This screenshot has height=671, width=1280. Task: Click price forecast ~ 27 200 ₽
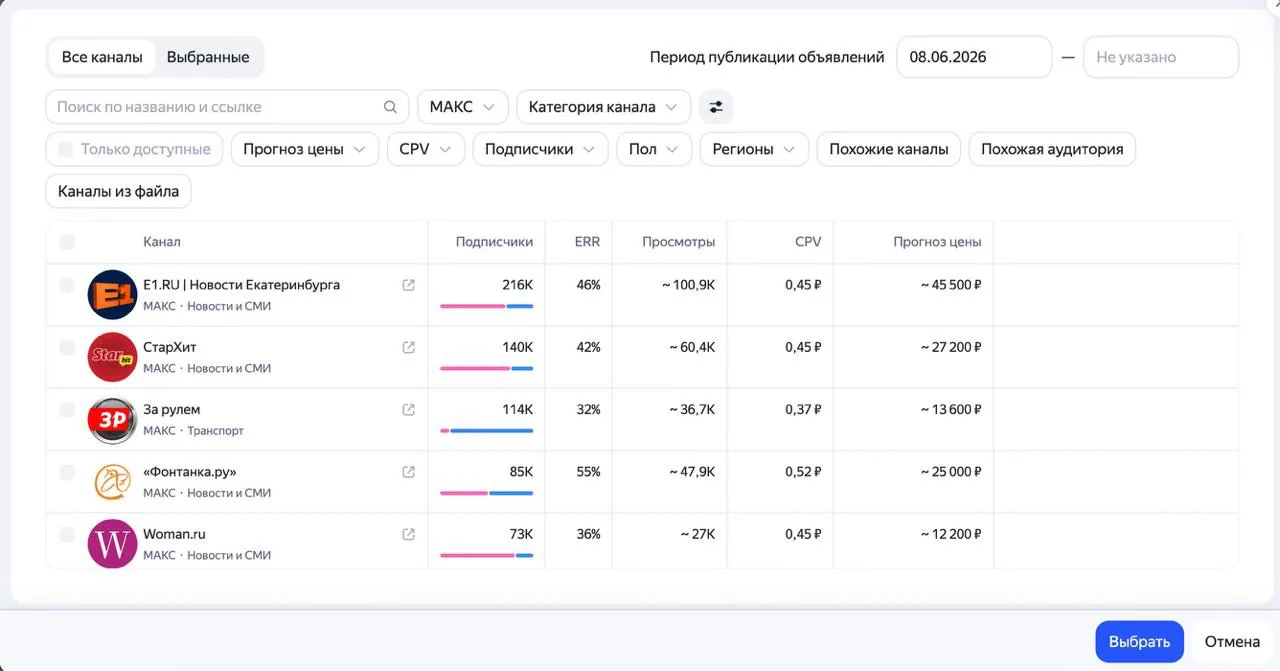coord(951,347)
